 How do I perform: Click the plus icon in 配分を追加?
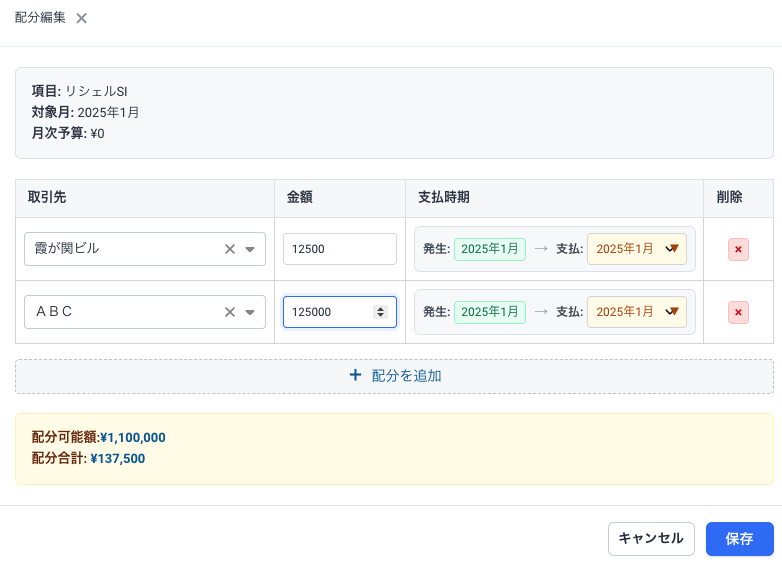(355, 376)
